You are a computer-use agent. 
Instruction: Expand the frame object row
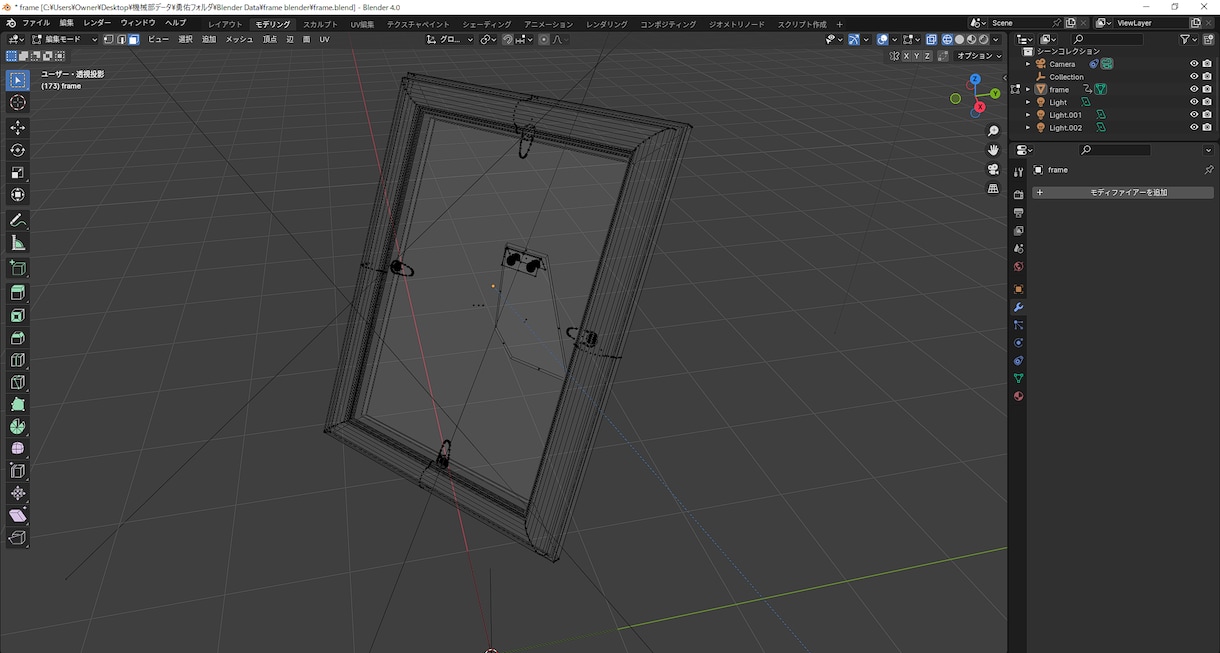(1028, 89)
